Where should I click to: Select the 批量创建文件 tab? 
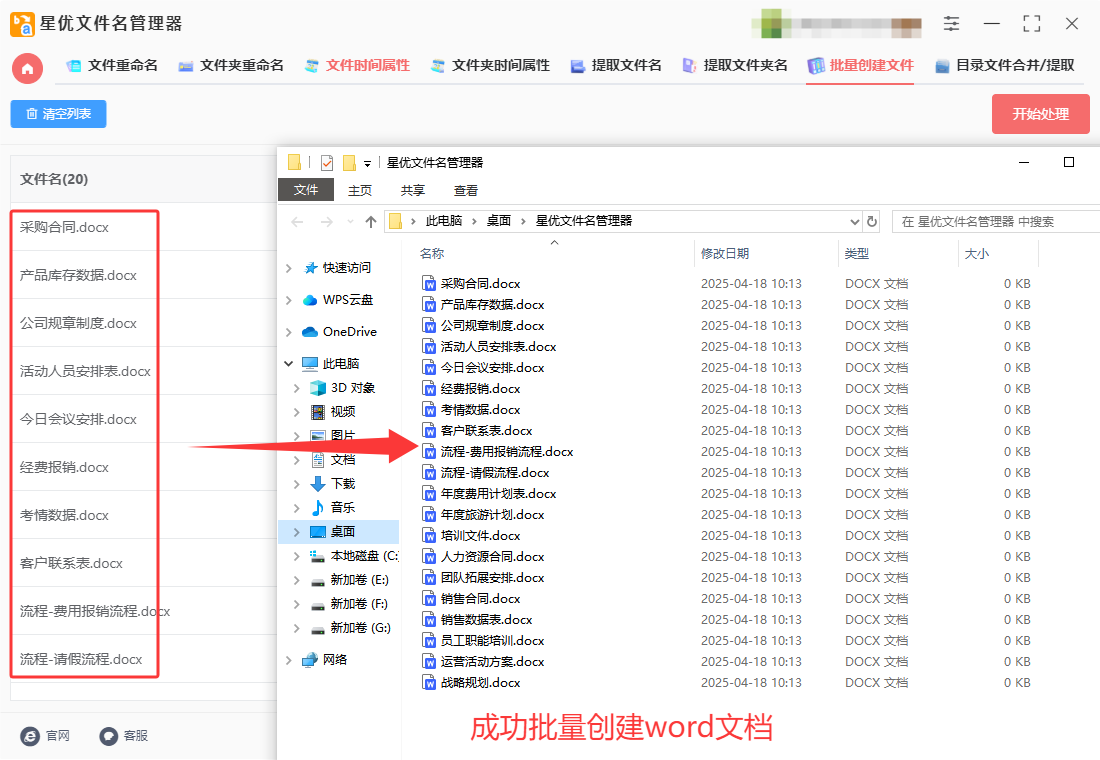point(860,66)
